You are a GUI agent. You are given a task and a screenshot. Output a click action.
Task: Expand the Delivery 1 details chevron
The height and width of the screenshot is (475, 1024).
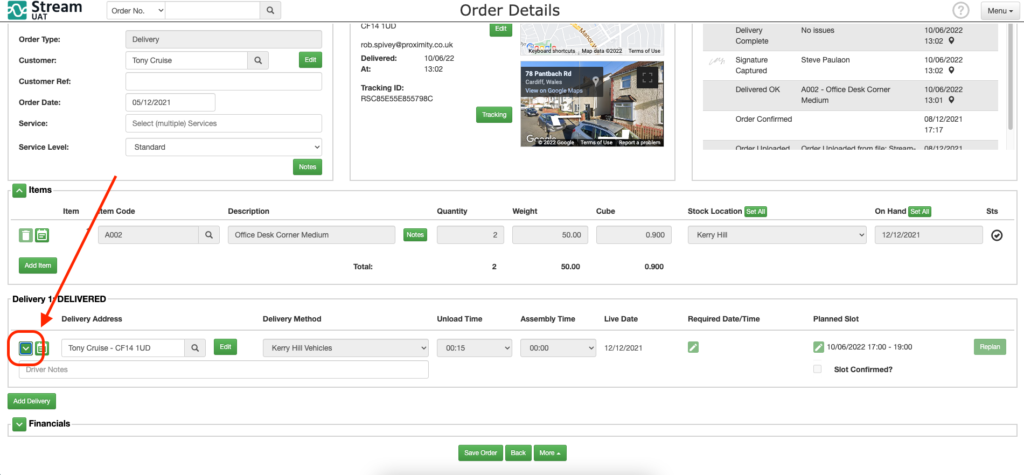tap(25, 348)
